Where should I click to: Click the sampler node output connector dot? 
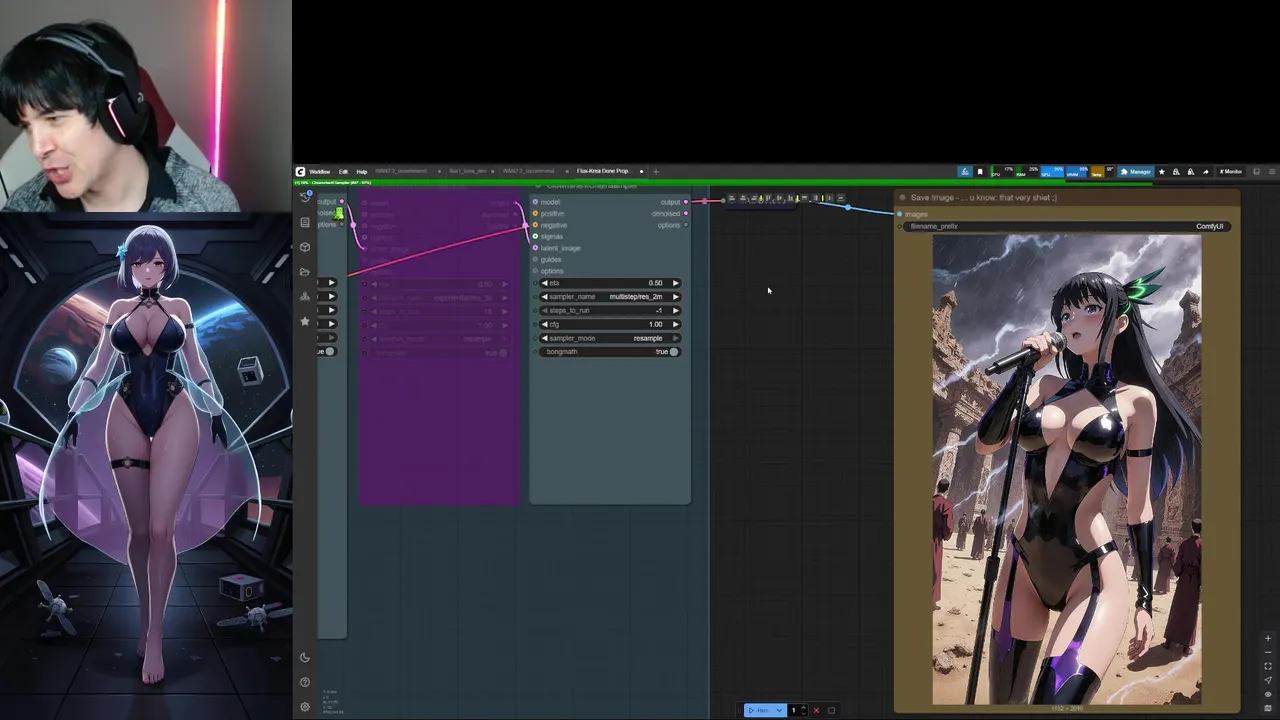pos(686,202)
